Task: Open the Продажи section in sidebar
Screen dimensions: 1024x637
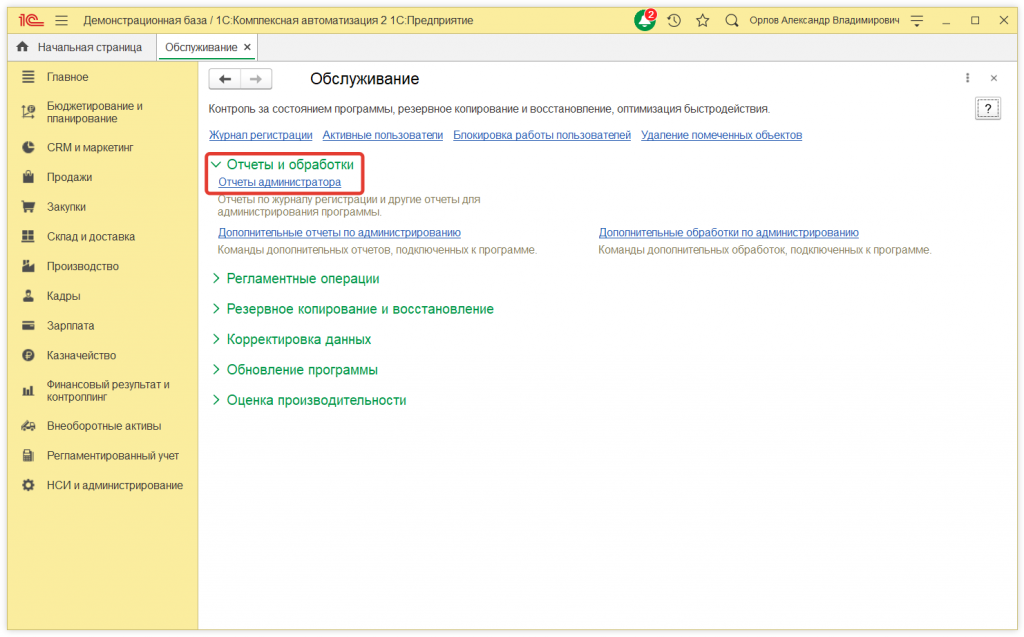Action: point(63,176)
